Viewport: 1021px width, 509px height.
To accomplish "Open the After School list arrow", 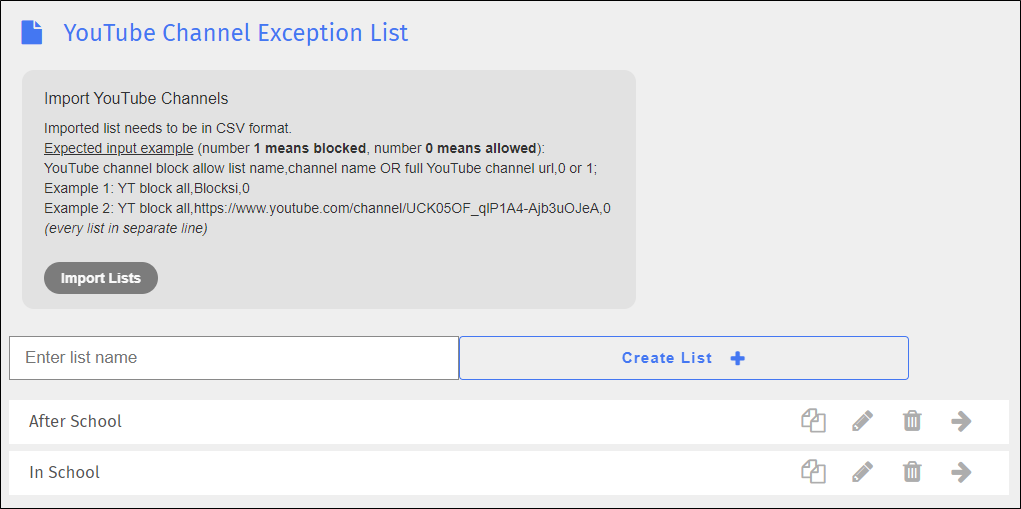I will (x=961, y=421).
